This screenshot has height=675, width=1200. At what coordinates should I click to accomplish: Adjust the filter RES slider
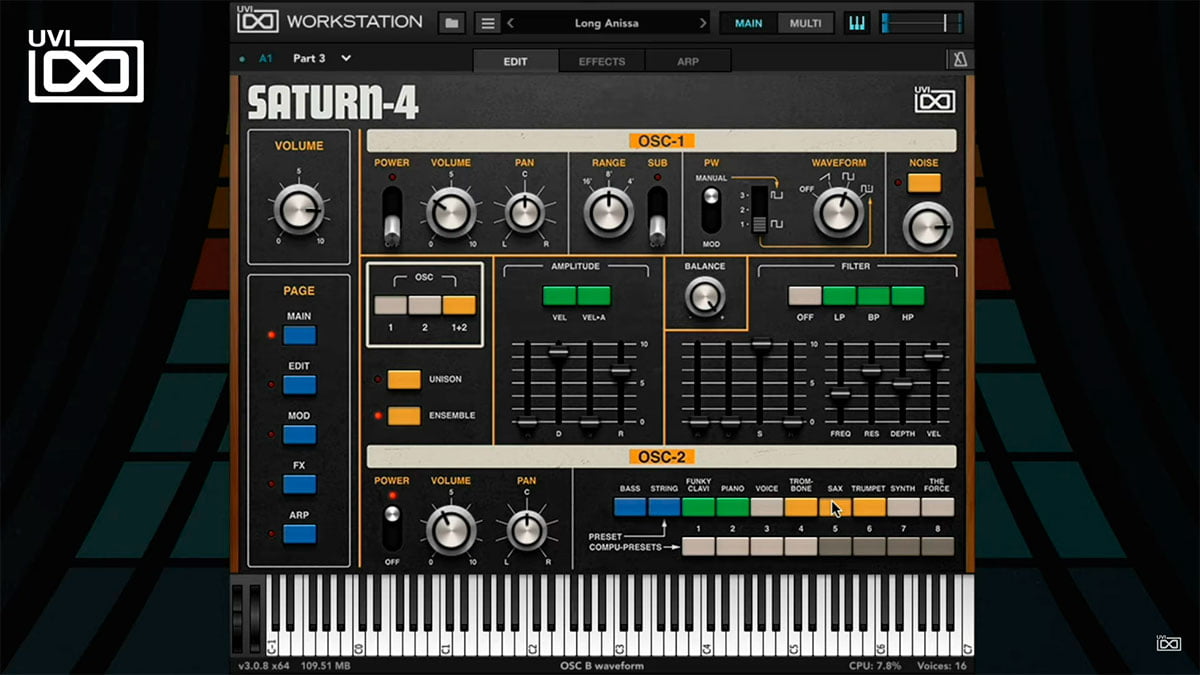[871, 370]
